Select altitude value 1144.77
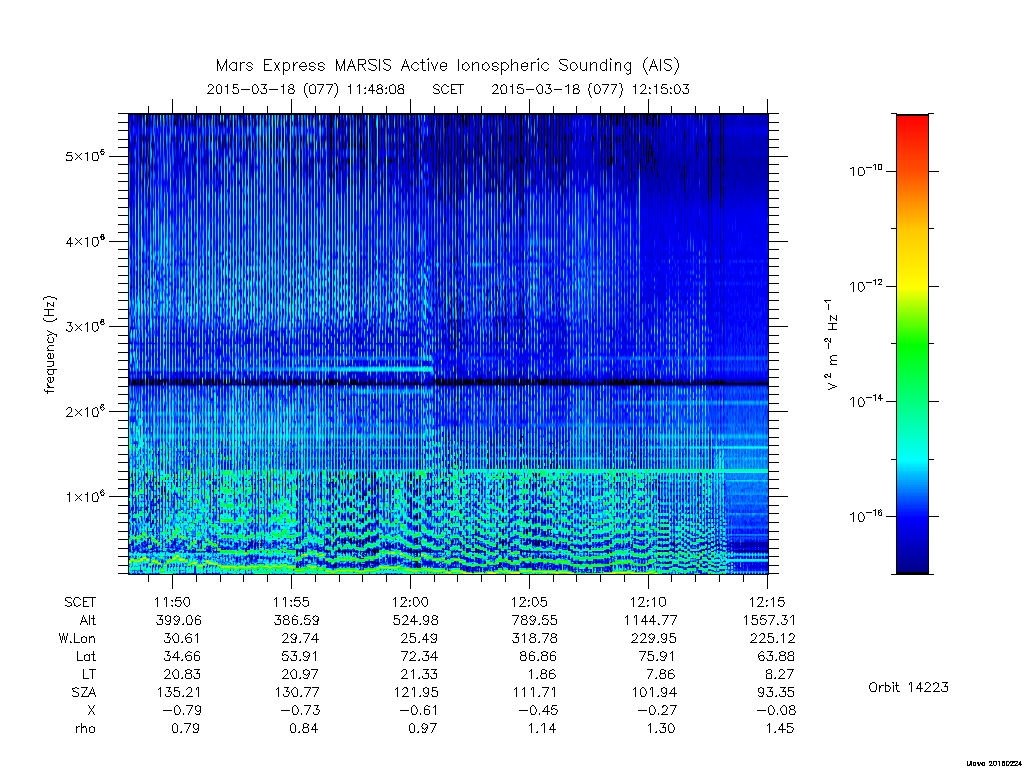Image resolution: width=1024 pixels, height=768 pixels. 650,620
